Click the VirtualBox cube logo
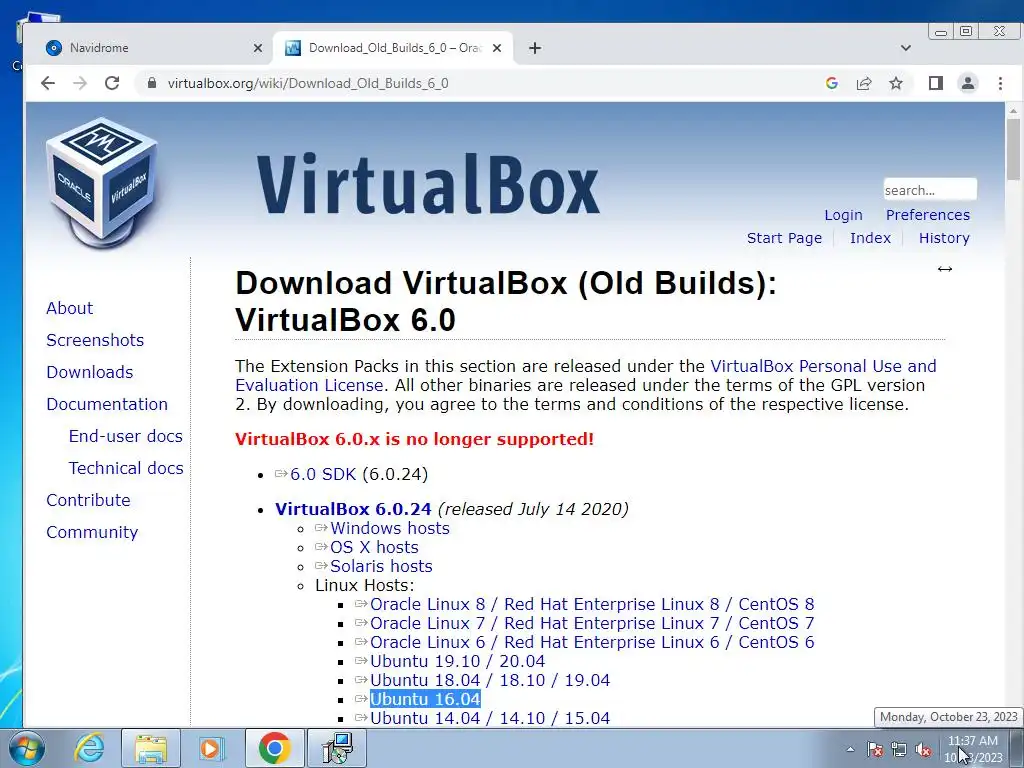Image resolution: width=1024 pixels, height=768 pixels. tap(101, 183)
